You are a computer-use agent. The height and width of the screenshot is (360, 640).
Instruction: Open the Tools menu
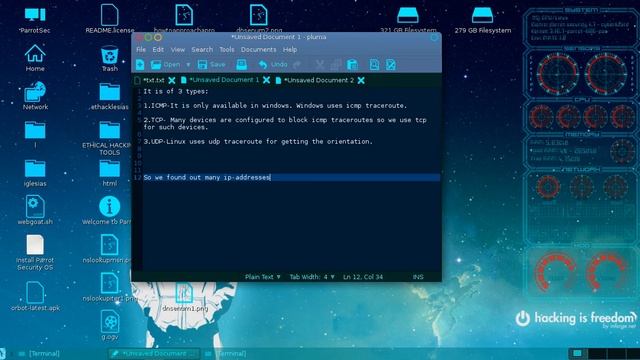(x=227, y=49)
